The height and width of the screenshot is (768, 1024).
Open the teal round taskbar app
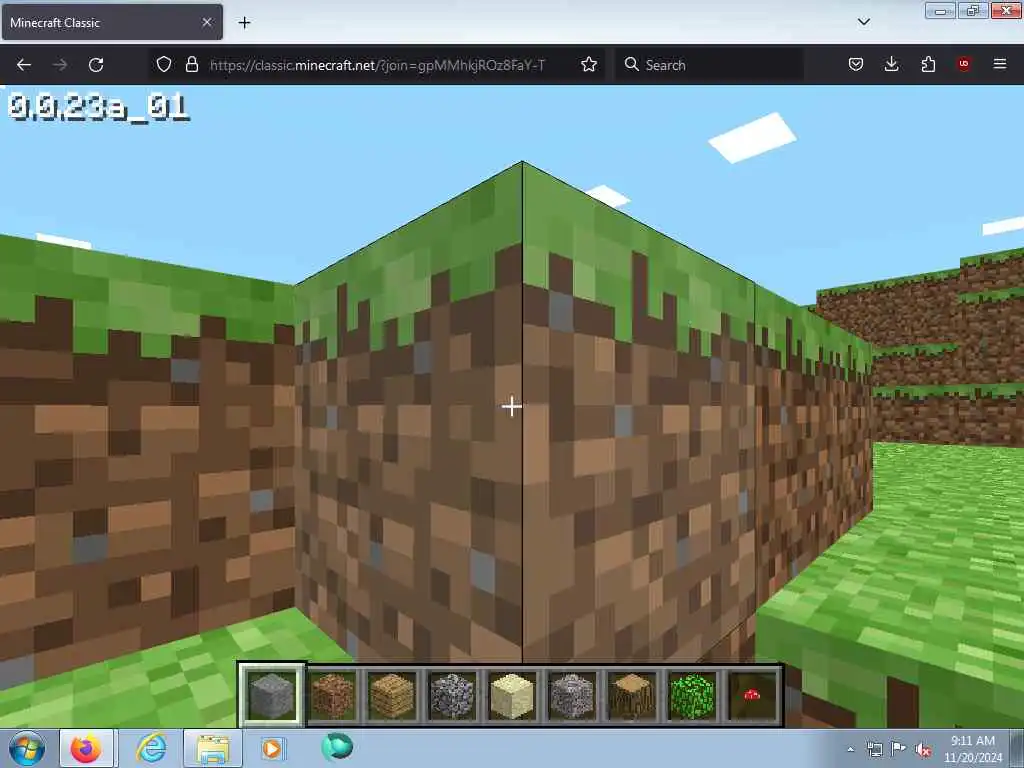coord(337,747)
